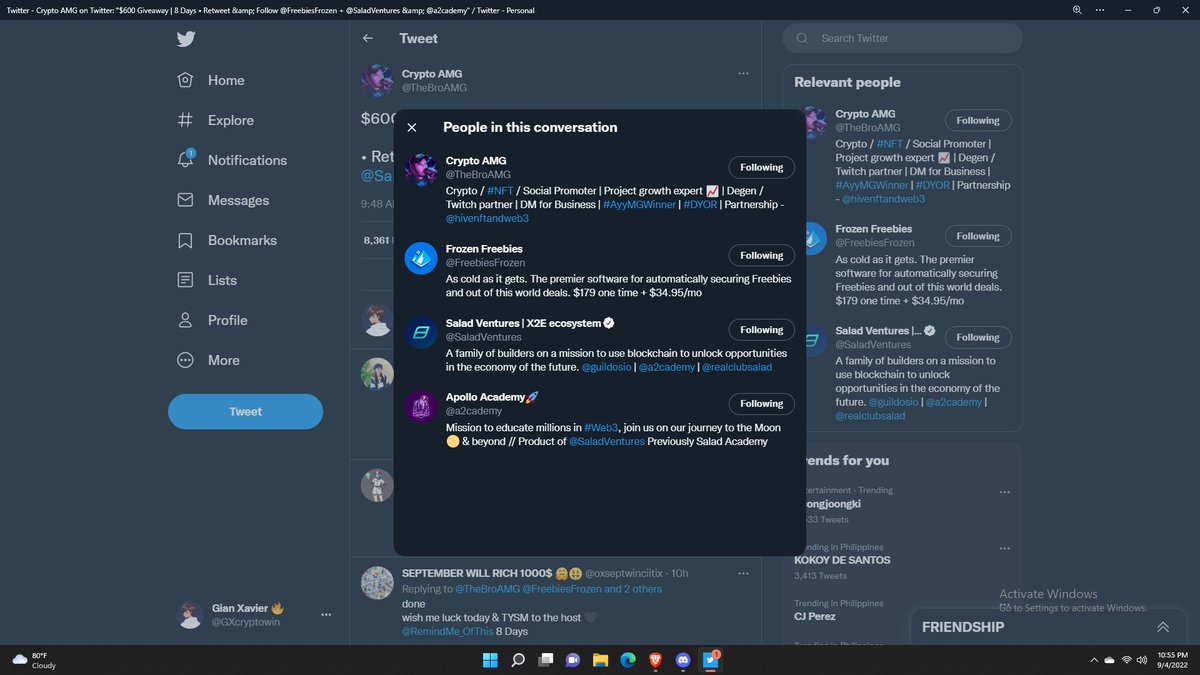
Task: Open the title bar three-dot menu
Action: coord(1101,10)
